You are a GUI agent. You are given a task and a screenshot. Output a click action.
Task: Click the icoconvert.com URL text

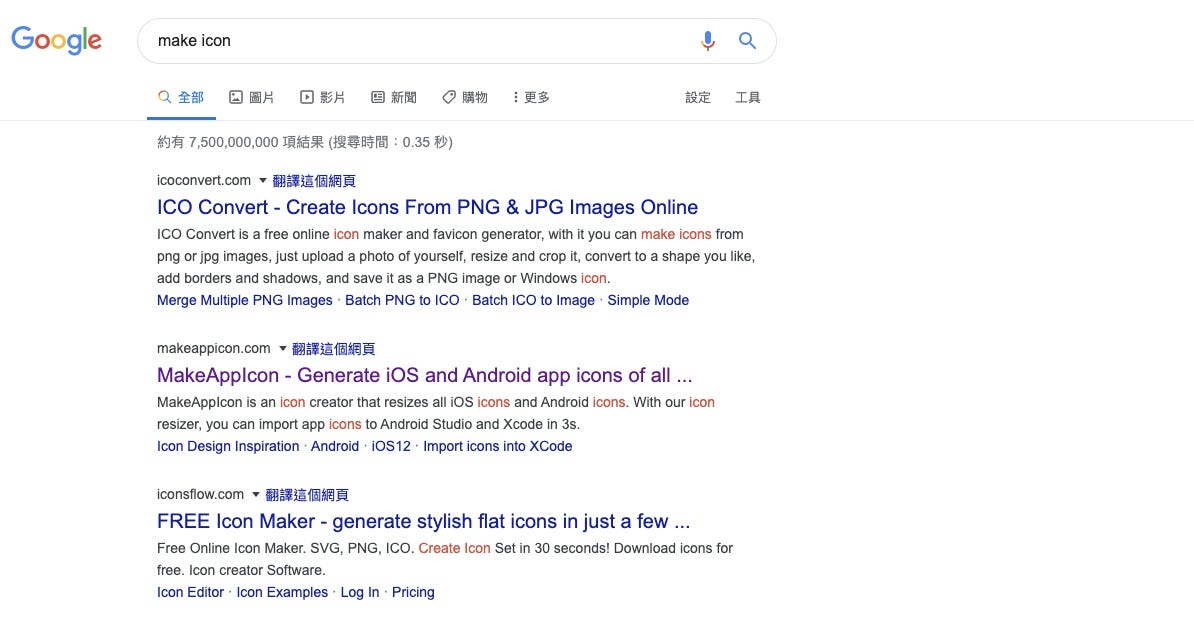point(204,181)
